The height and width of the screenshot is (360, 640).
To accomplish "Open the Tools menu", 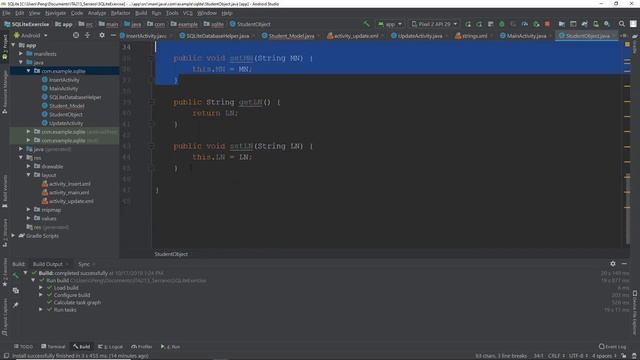I will pyautogui.click(x=172, y=13).
